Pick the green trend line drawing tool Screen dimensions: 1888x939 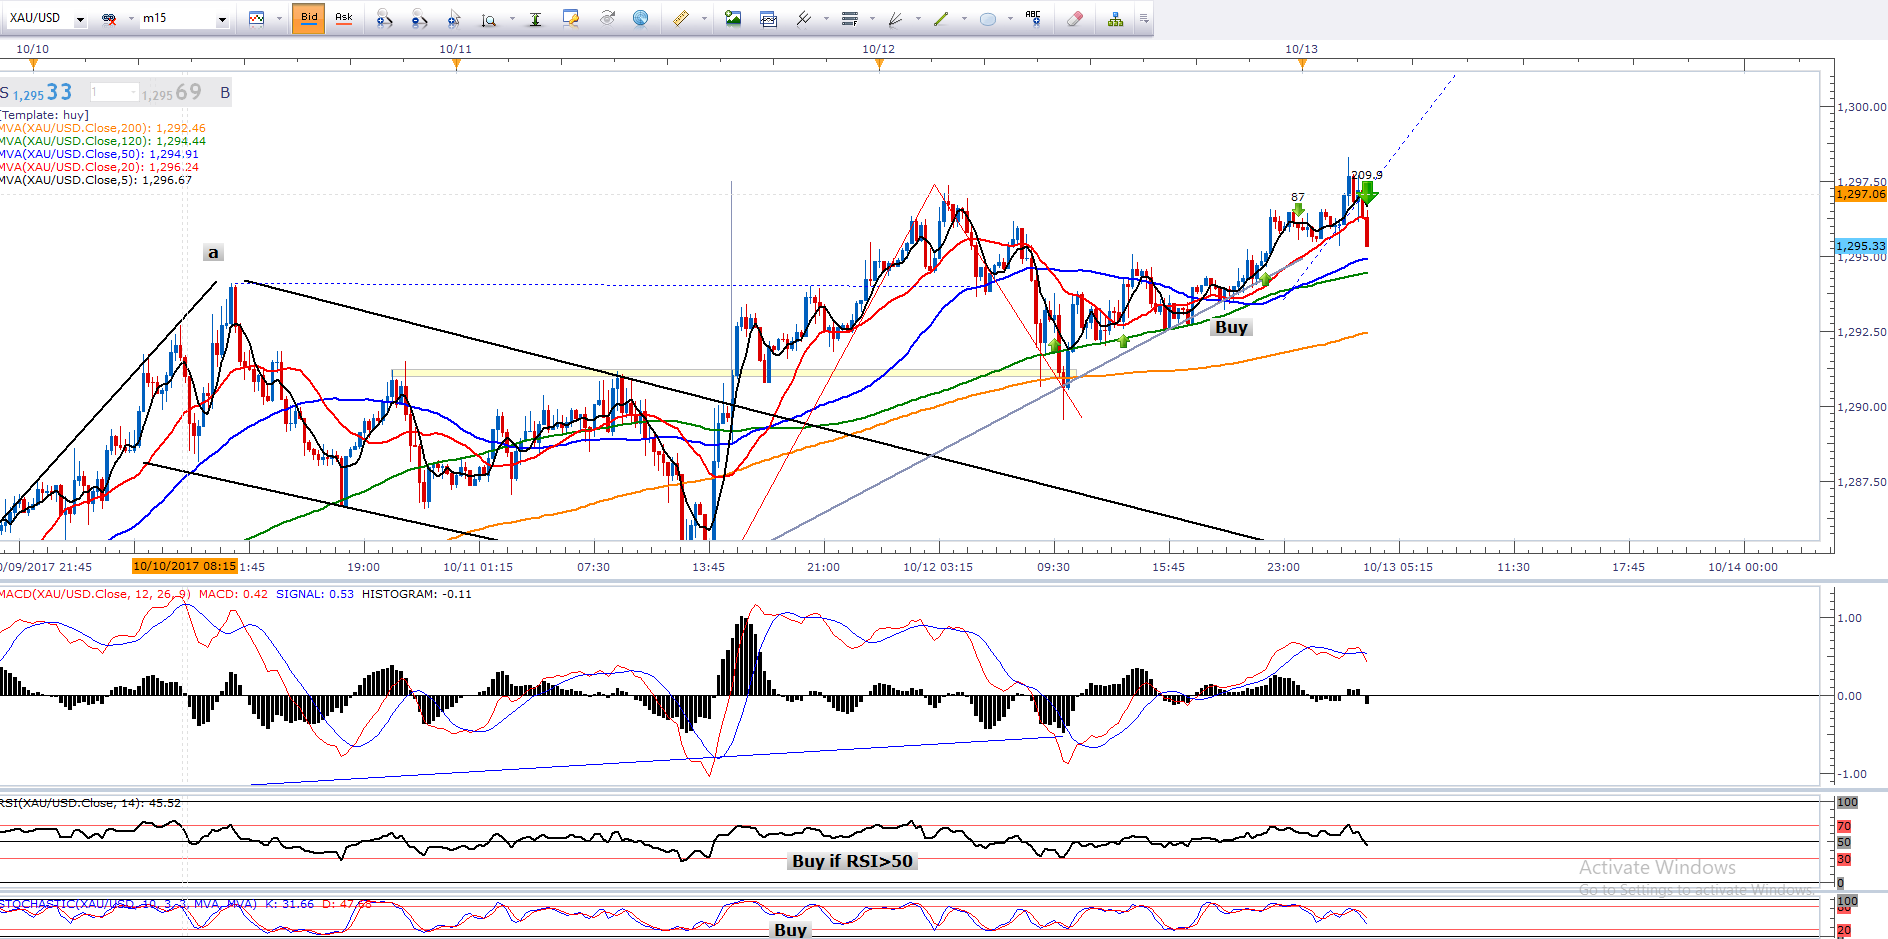coord(941,19)
